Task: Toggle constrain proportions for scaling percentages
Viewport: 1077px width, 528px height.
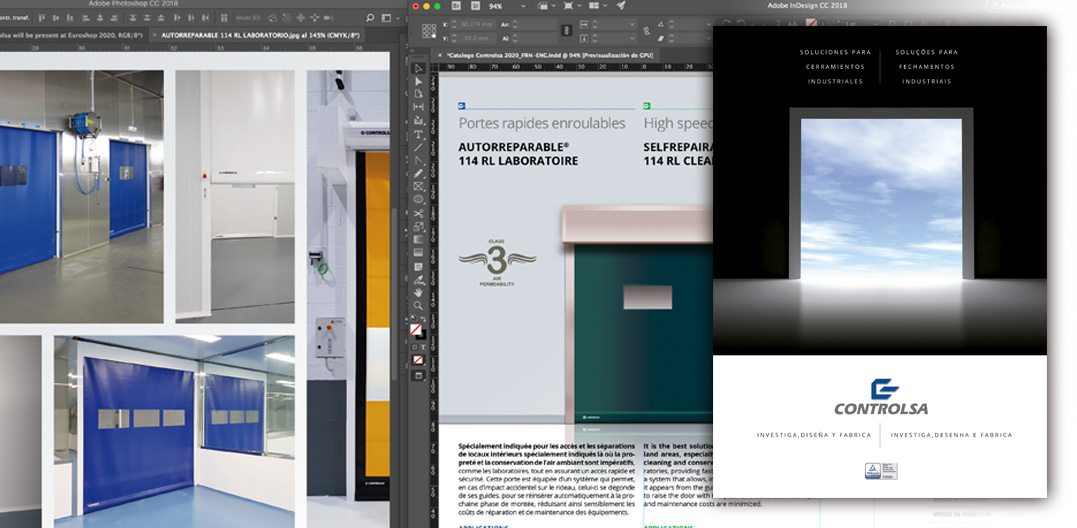Action: pos(646,31)
